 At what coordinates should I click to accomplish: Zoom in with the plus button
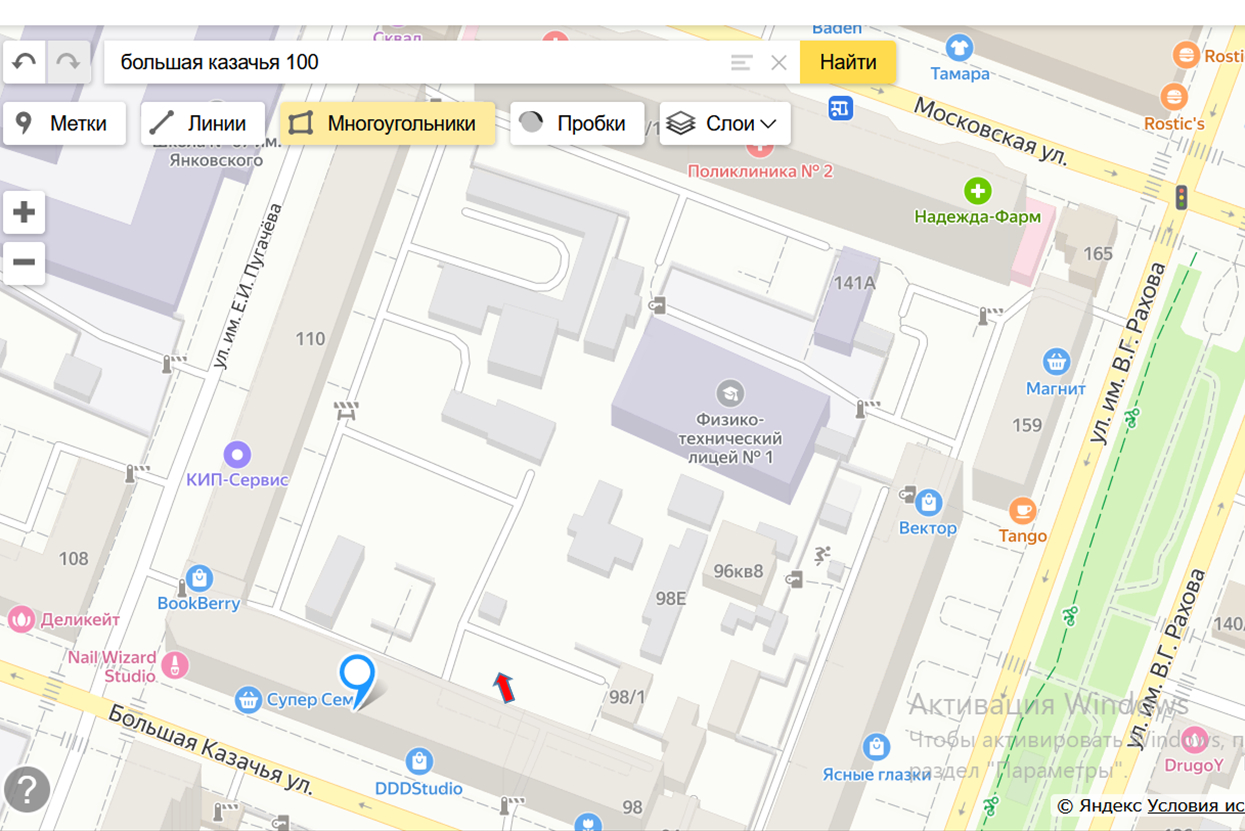pyautogui.click(x=24, y=212)
